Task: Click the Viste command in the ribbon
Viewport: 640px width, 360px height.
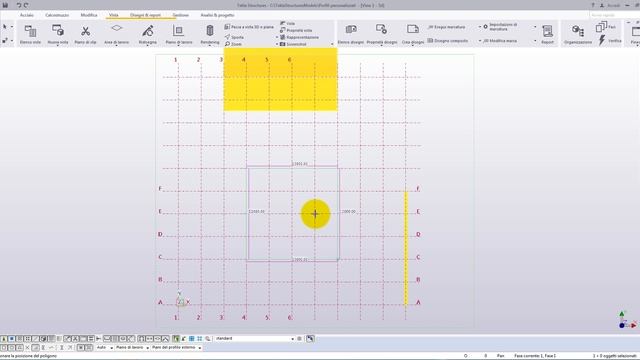Action: tap(288, 23)
